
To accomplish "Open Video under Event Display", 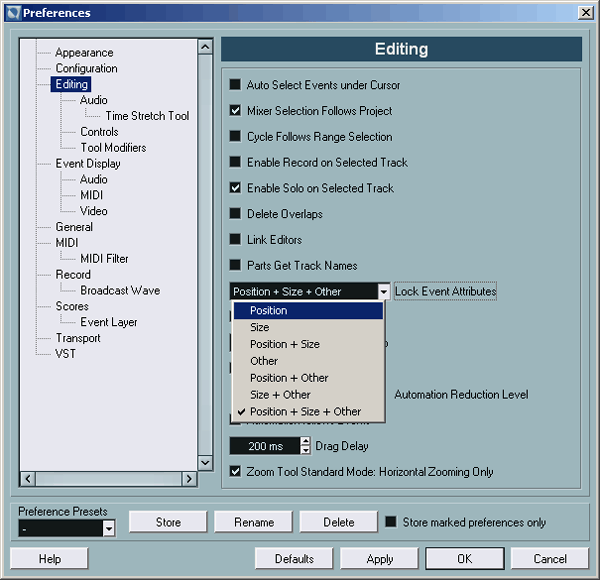I will (93, 211).
